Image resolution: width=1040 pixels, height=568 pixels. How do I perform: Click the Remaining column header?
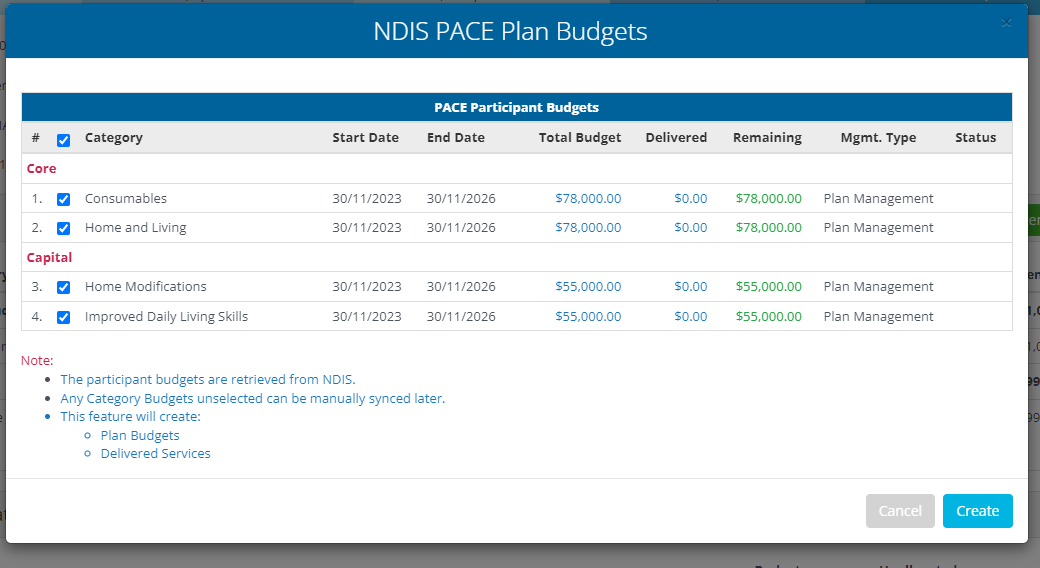767,137
